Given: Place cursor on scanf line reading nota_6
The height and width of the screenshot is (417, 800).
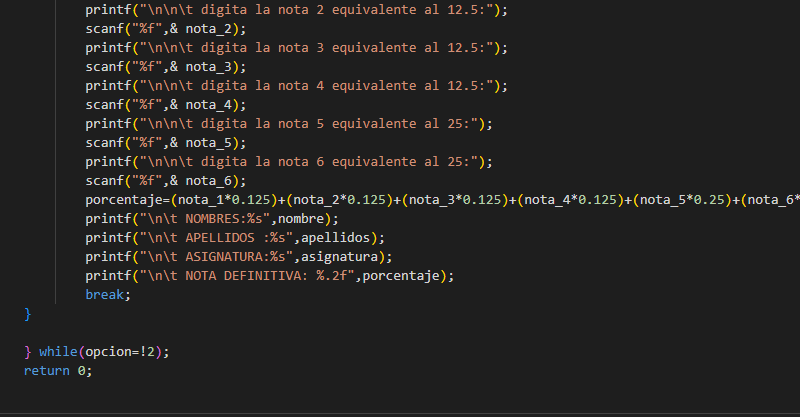Looking at the screenshot, I should coord(166,181).
